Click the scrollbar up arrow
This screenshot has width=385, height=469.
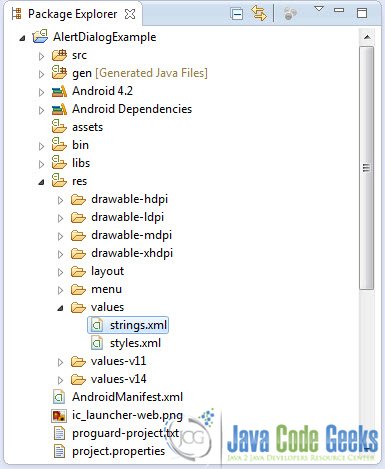point(367,37)
